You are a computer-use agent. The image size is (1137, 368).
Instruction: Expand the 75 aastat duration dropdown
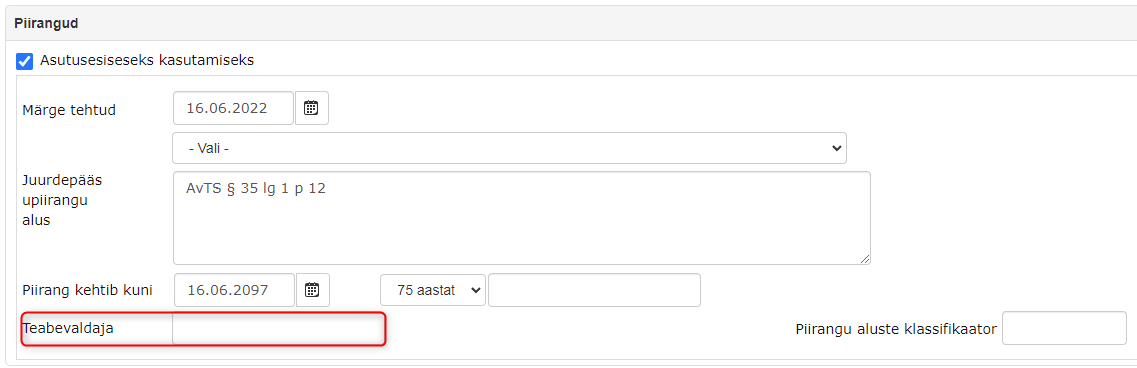pos(433,290)
